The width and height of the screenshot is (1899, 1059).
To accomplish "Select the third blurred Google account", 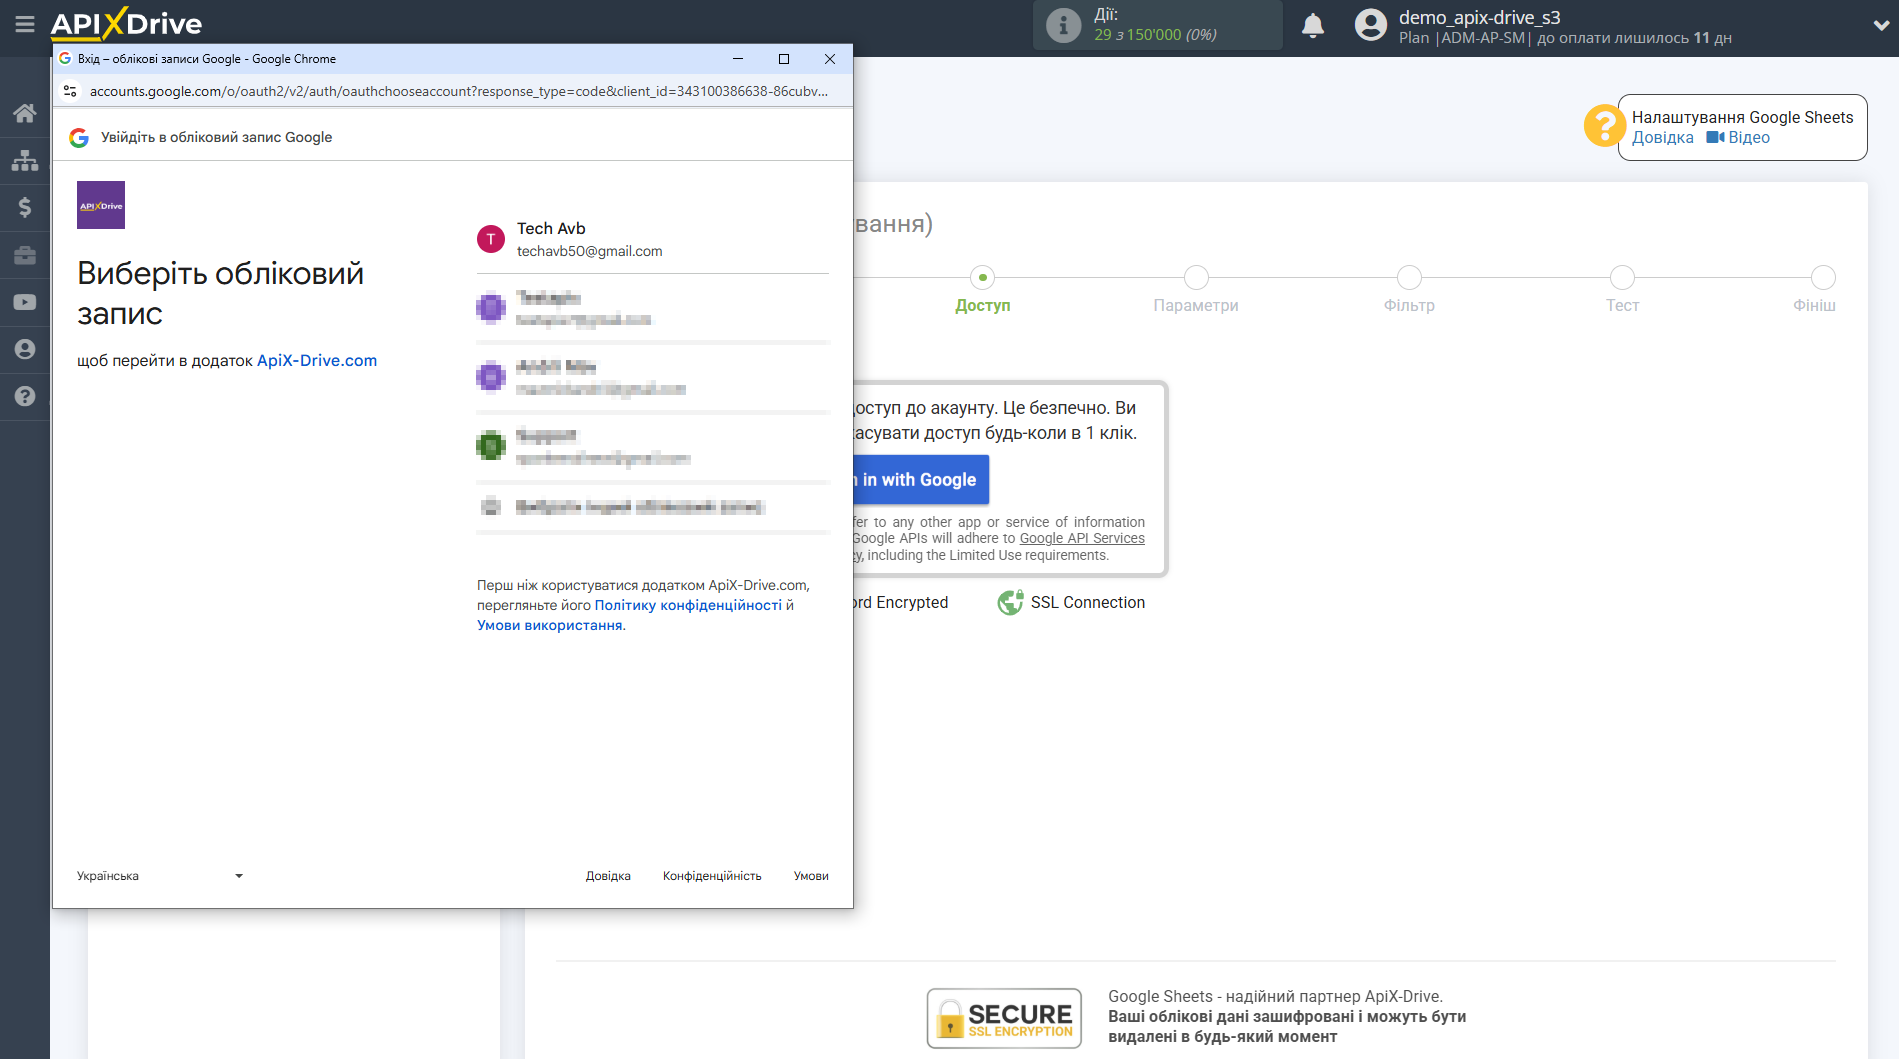I will [x=653, y=377].
